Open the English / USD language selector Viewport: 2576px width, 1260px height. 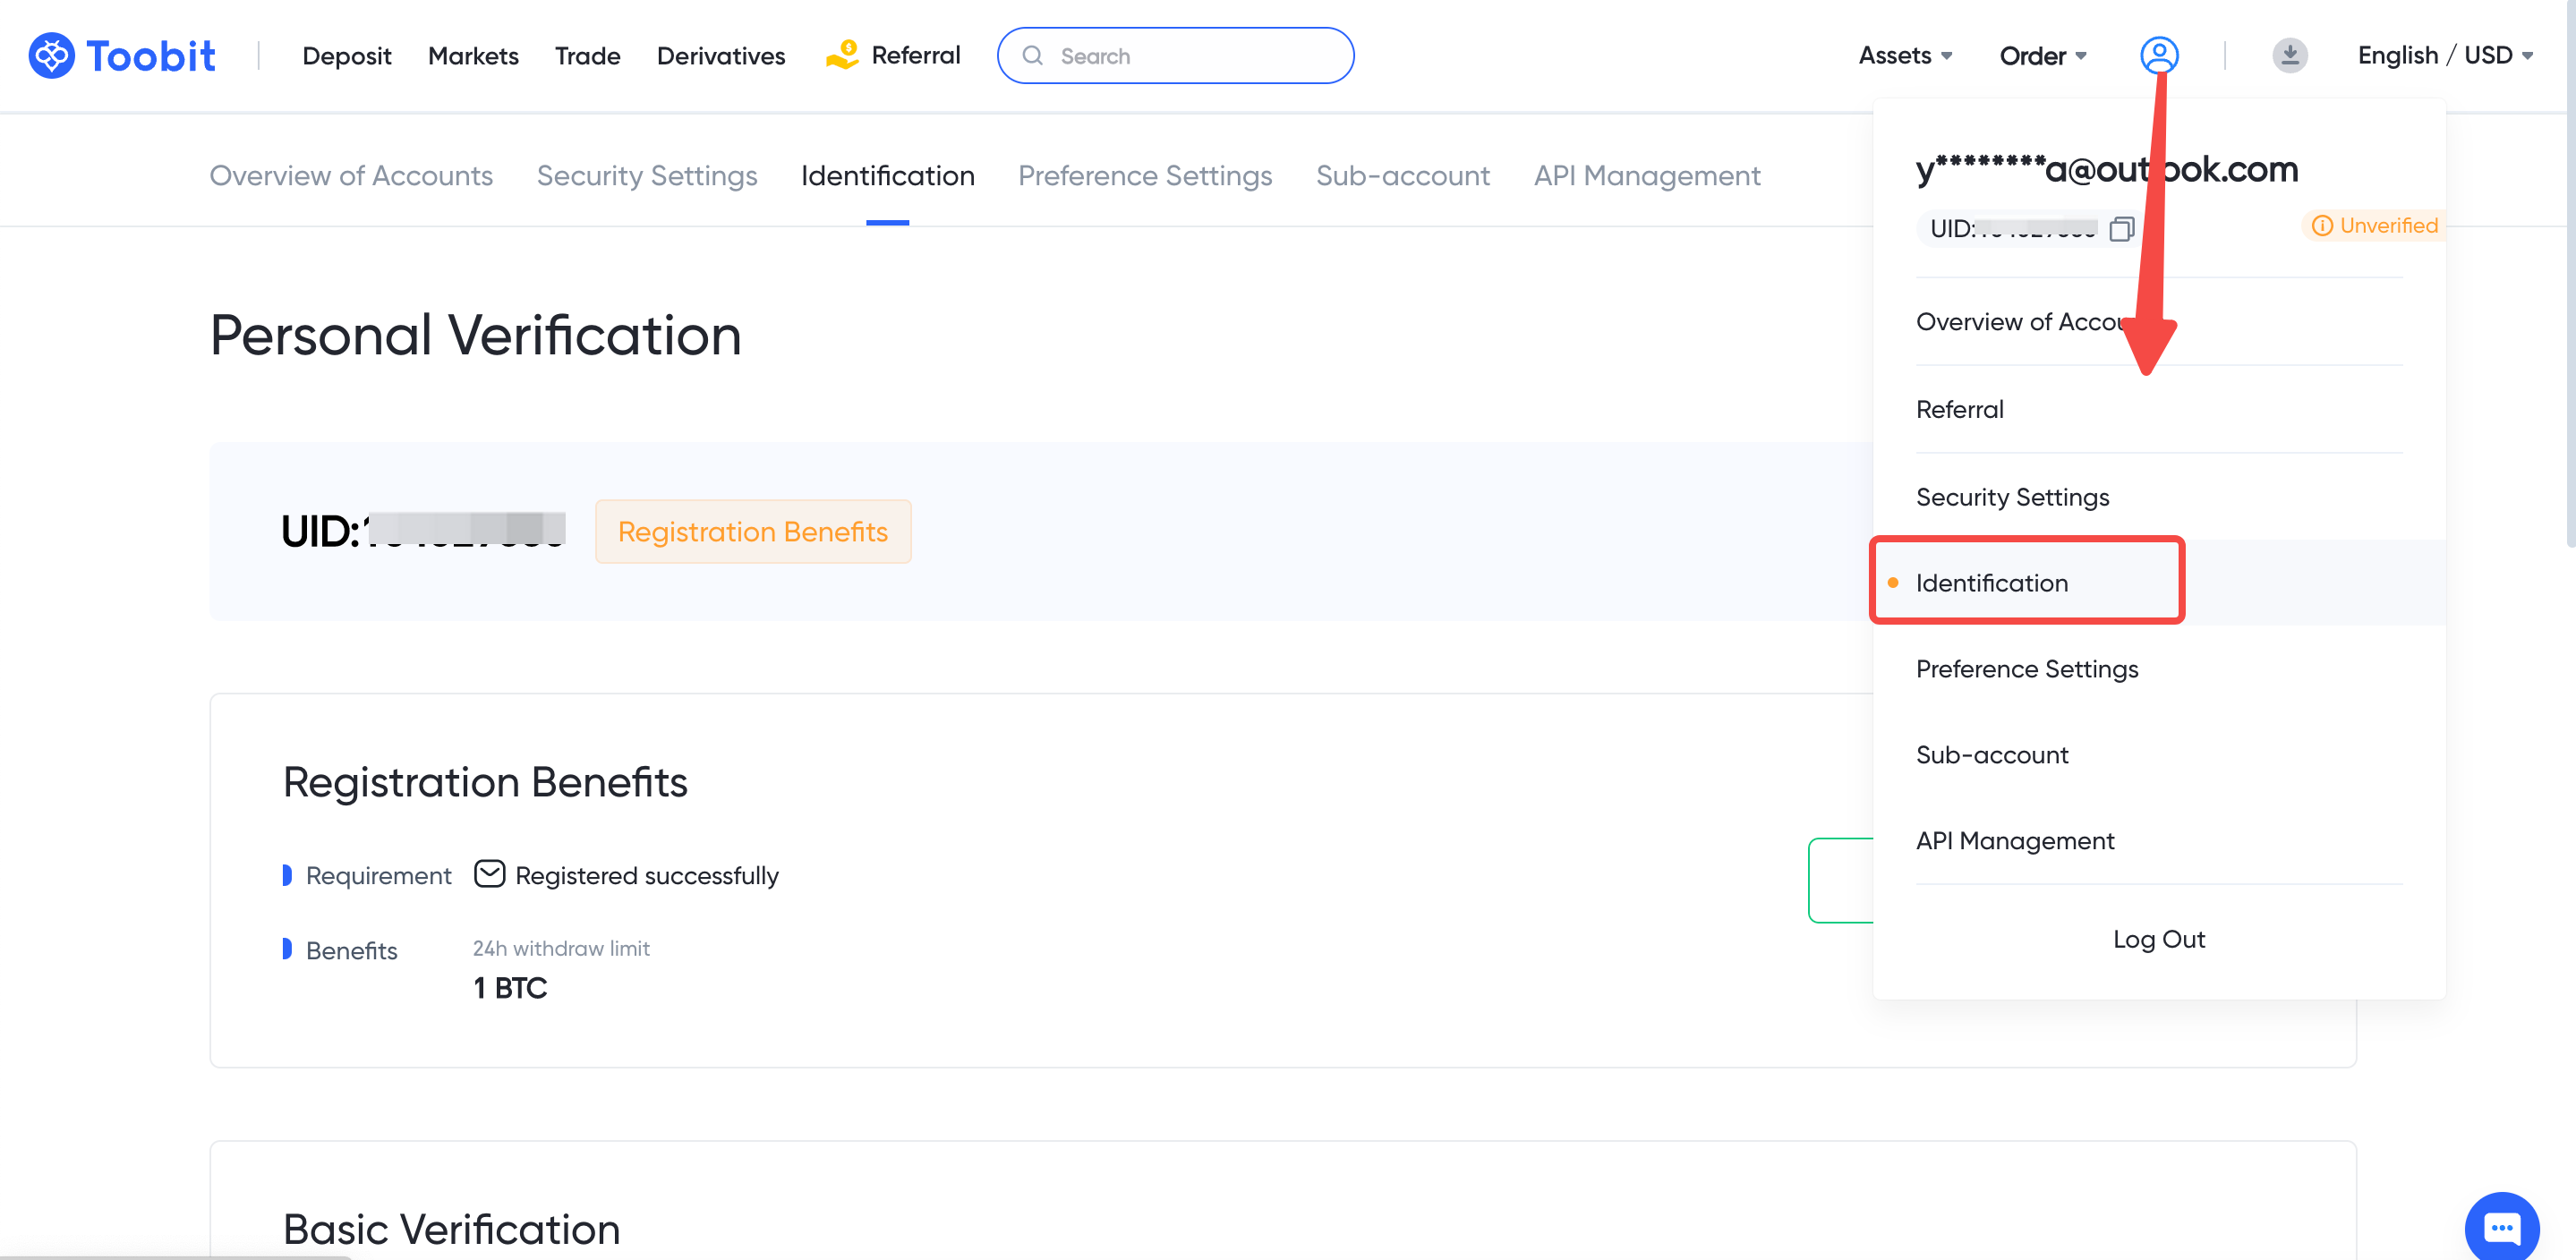2445,56
